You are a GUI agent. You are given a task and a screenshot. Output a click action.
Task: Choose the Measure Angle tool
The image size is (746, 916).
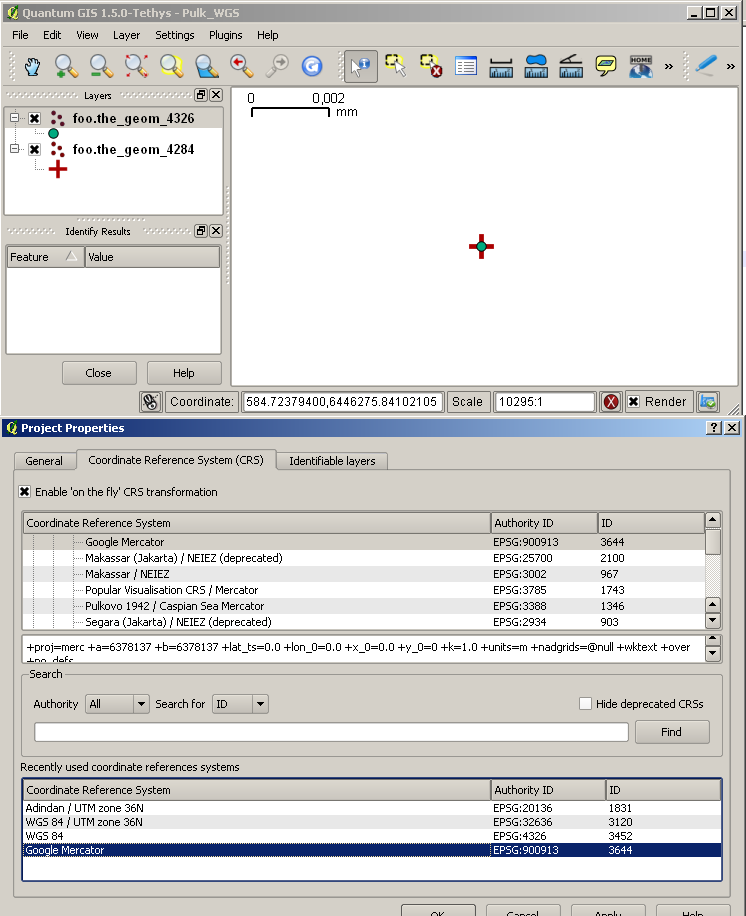(571, 66)
